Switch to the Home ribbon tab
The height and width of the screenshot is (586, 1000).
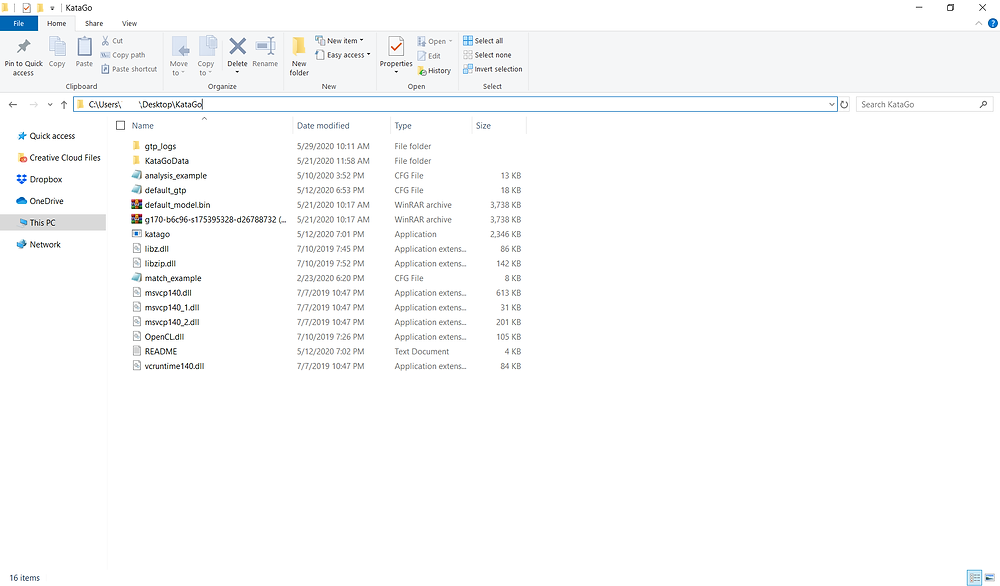pyautogui.click(x=57, y=24)
